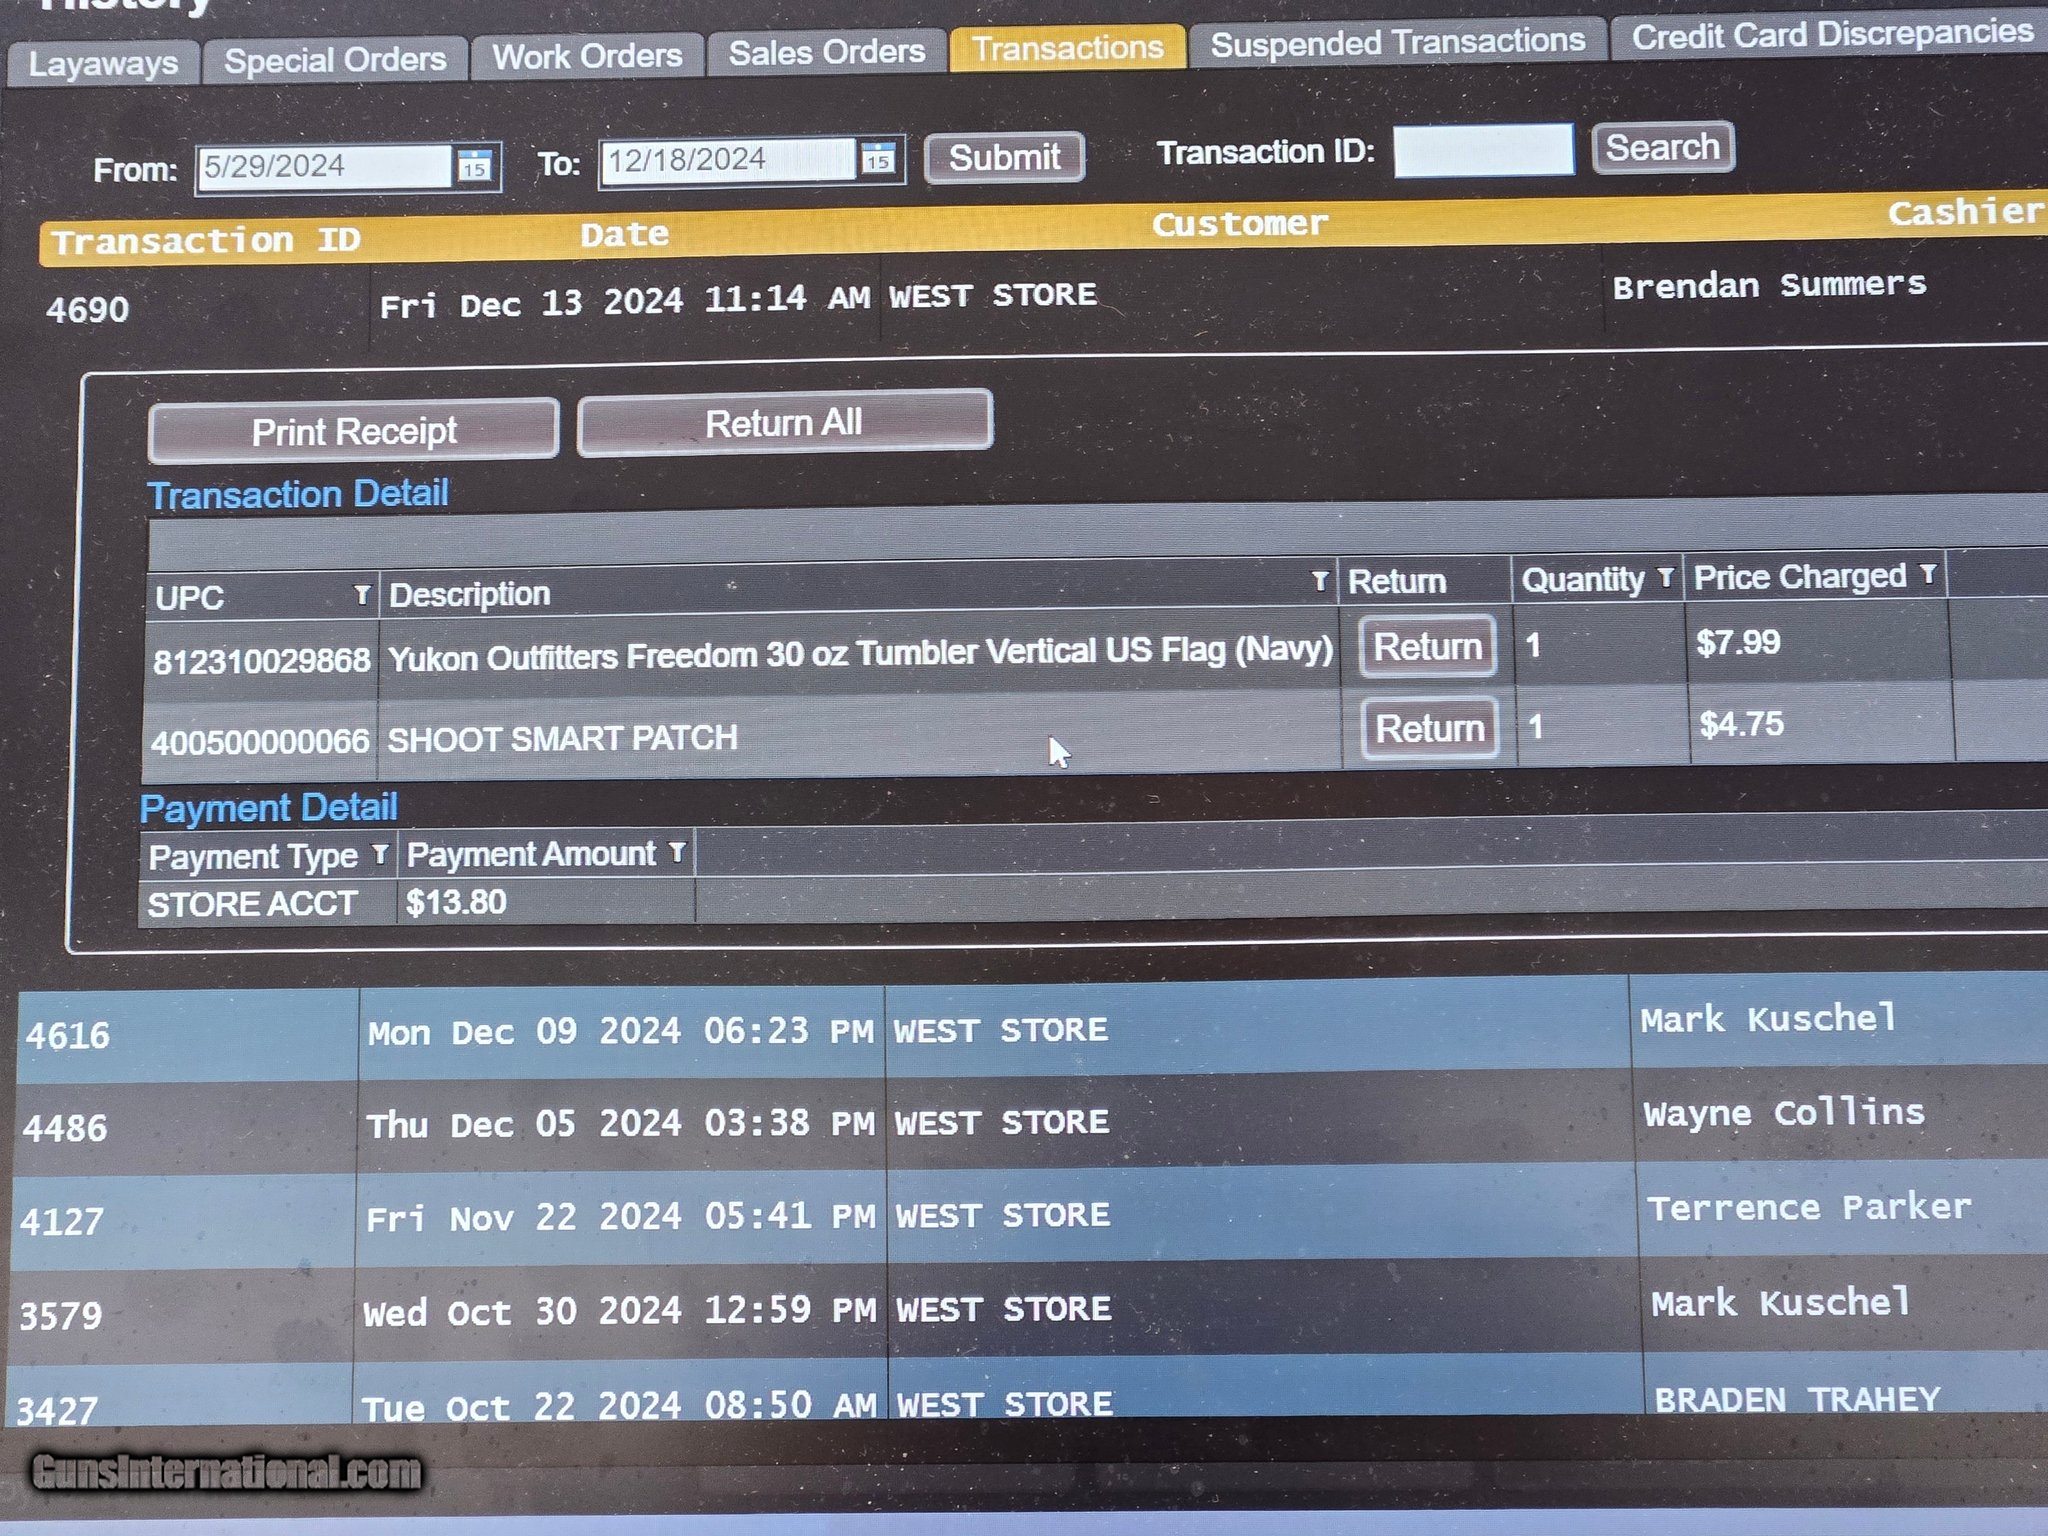Image resolution: width=2048 pixels, height=1536 pixels.
Task: Click Mon Dec 09 2024 06:23 PM date
Action: (x=620, y=1031)
